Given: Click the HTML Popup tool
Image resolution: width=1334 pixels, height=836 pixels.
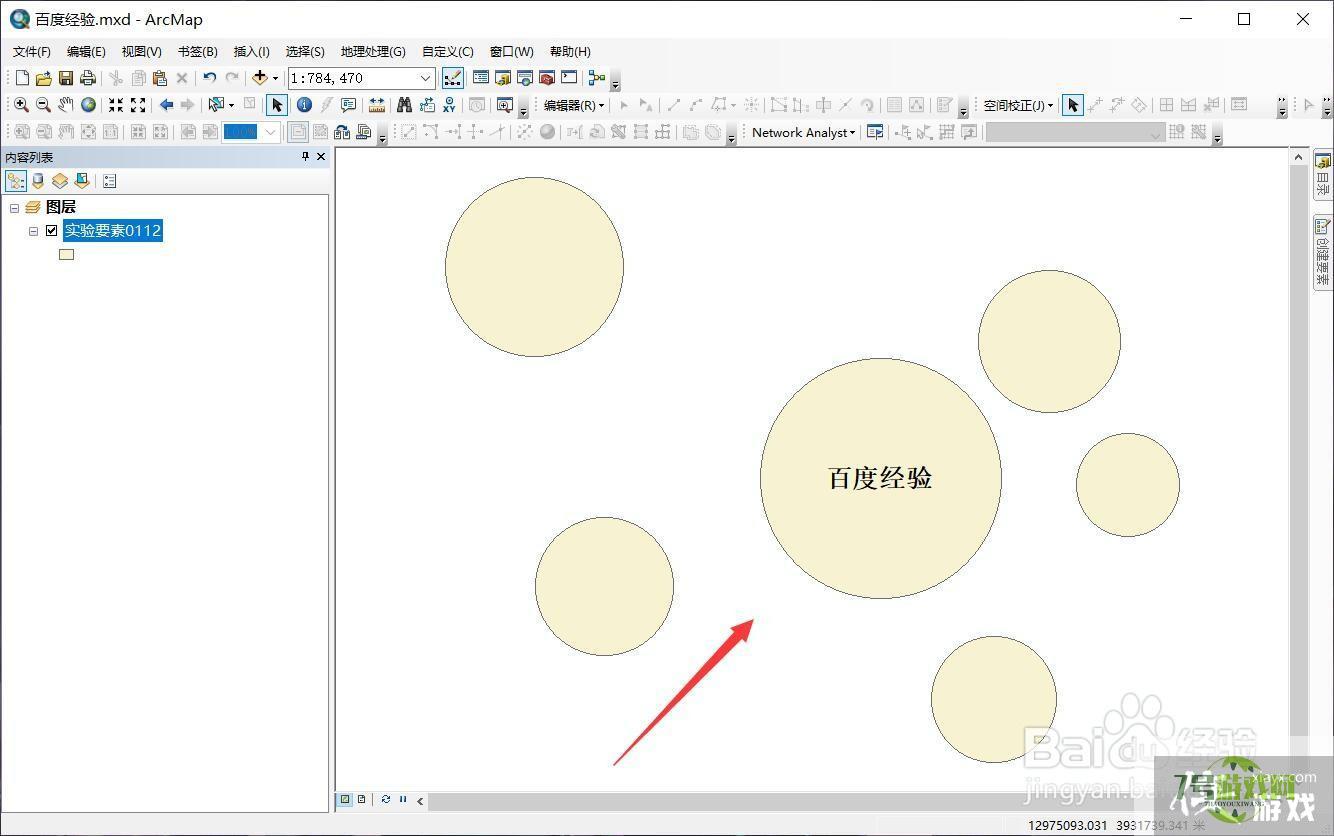Looking at the screenshot, I should click(x=348, y=105).
